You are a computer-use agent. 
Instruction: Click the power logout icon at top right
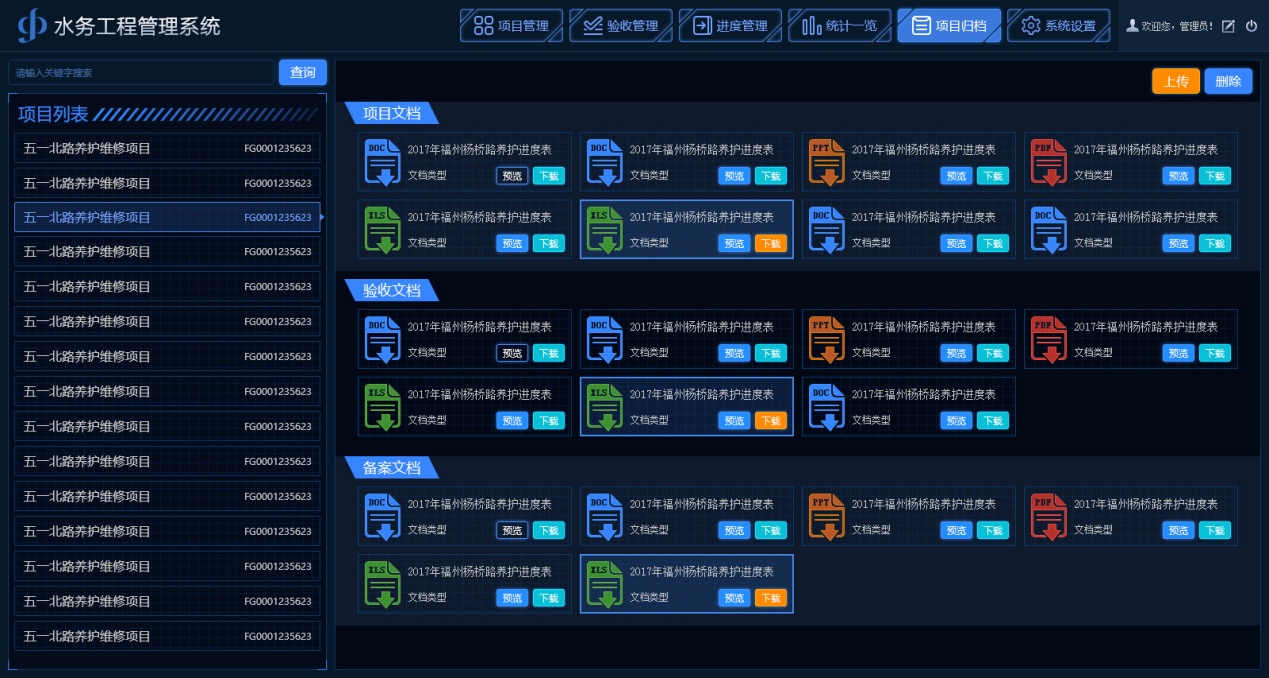pyautogui.click(x=1251, y=26)
